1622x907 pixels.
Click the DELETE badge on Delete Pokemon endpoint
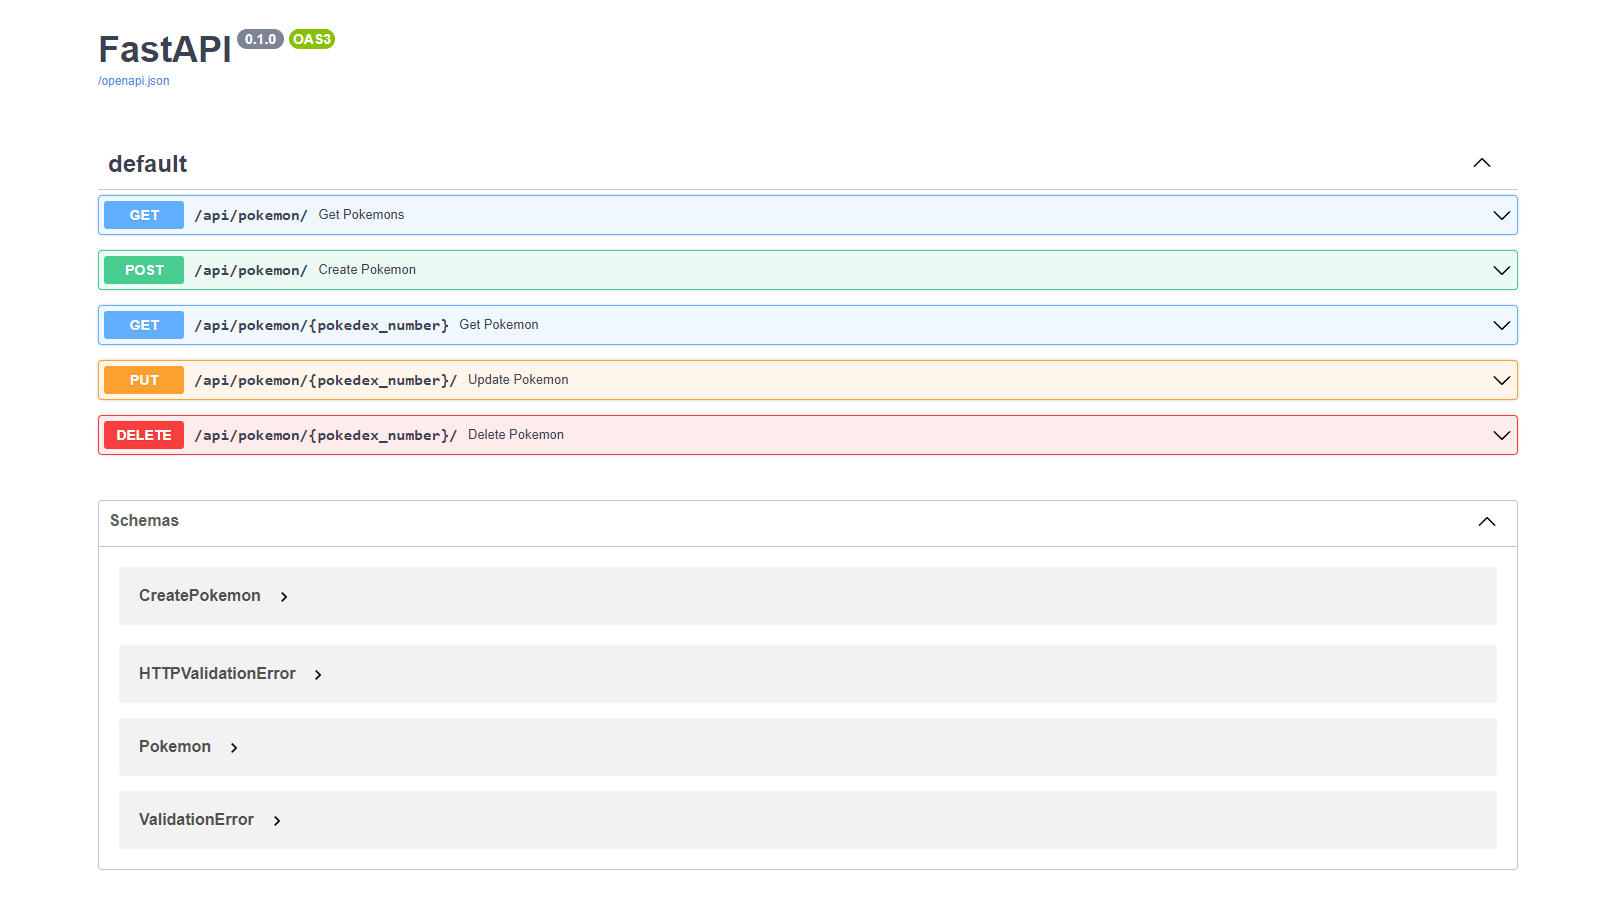pos(143,434)
